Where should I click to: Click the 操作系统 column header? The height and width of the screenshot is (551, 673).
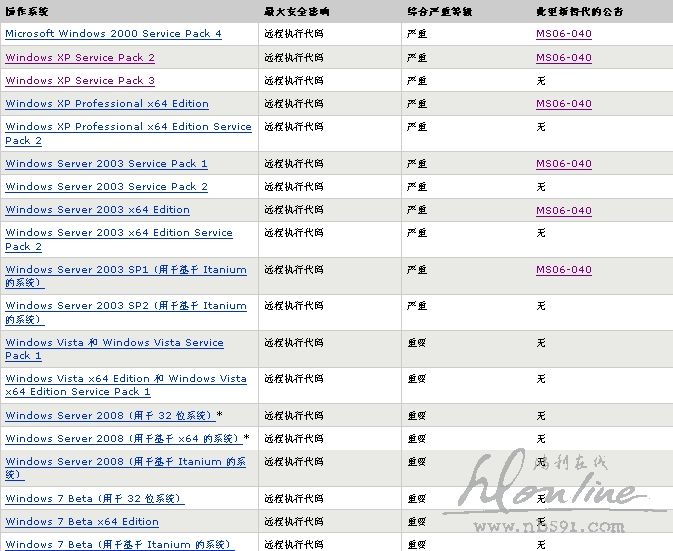pyautogui.click(x=27, y=12)
